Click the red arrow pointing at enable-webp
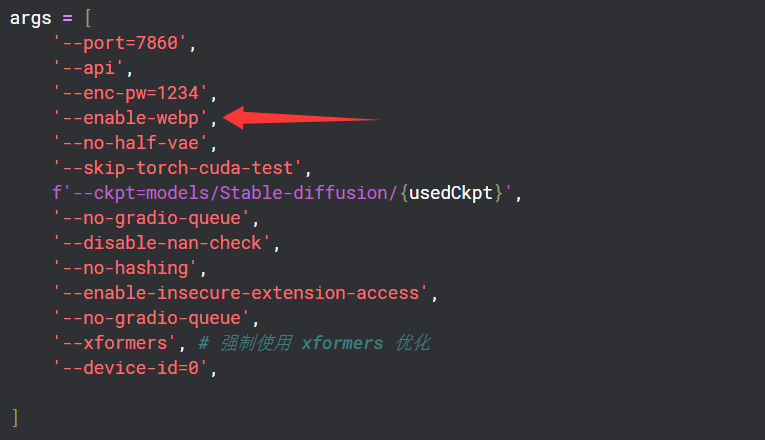The height and width of the screenshot is (440, 765). pyautogui.click(x=300, y=118)
